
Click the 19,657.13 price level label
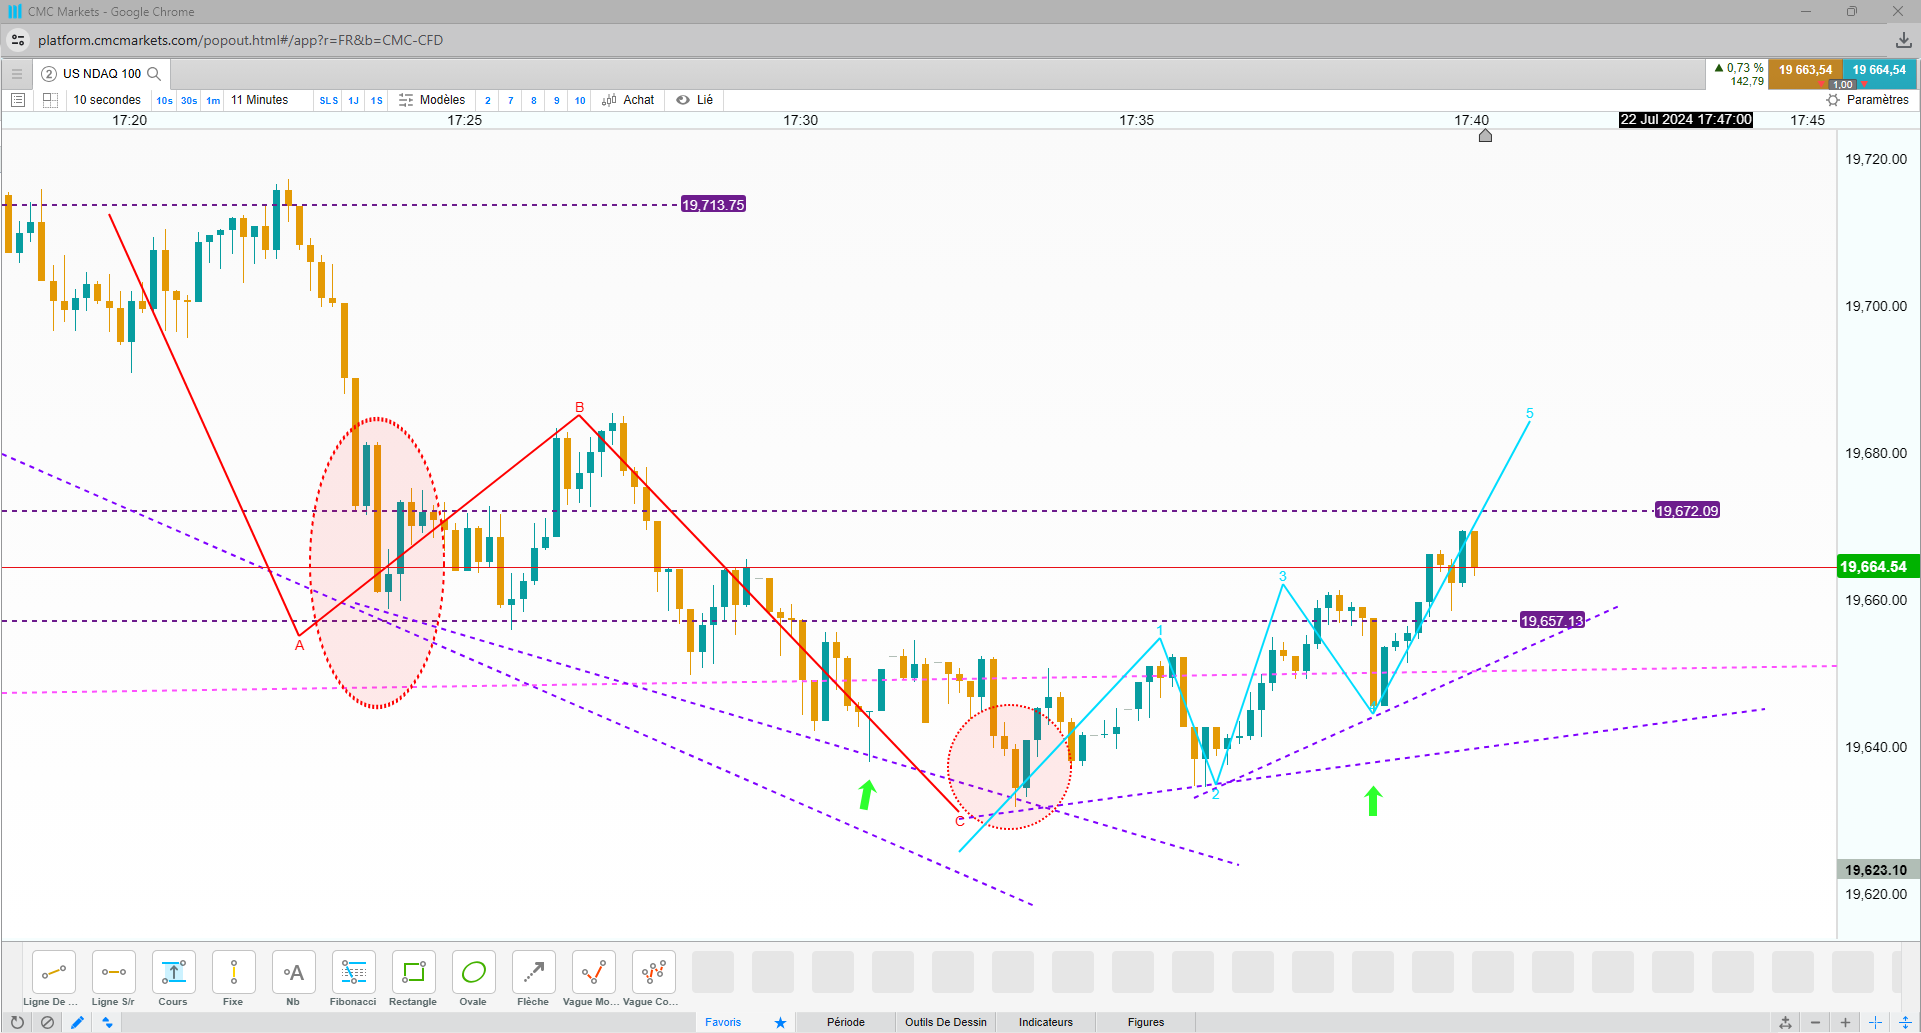click(x=1552, y=621)
